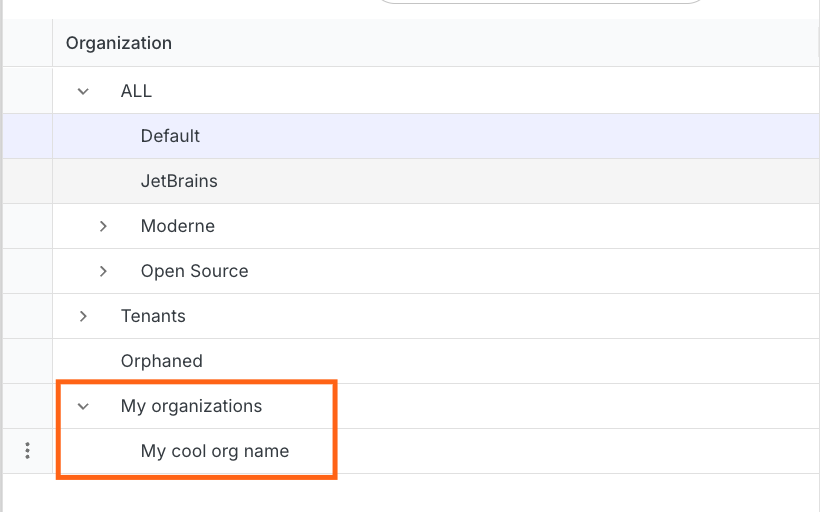Expand the Tenants group chevron
This screenshot has height=512, width=820.
84,316
